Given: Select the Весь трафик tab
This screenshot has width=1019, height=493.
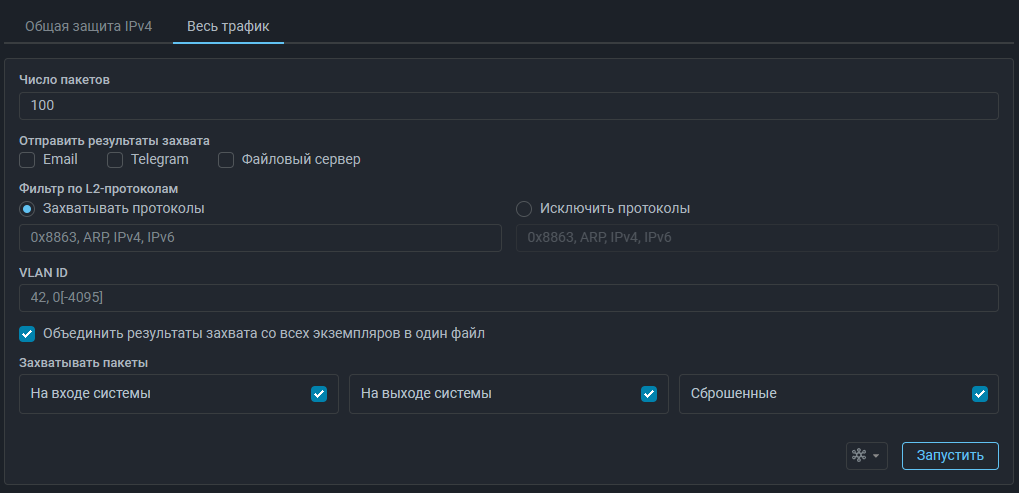Looking at the screenshot, I should click(228, 24).
